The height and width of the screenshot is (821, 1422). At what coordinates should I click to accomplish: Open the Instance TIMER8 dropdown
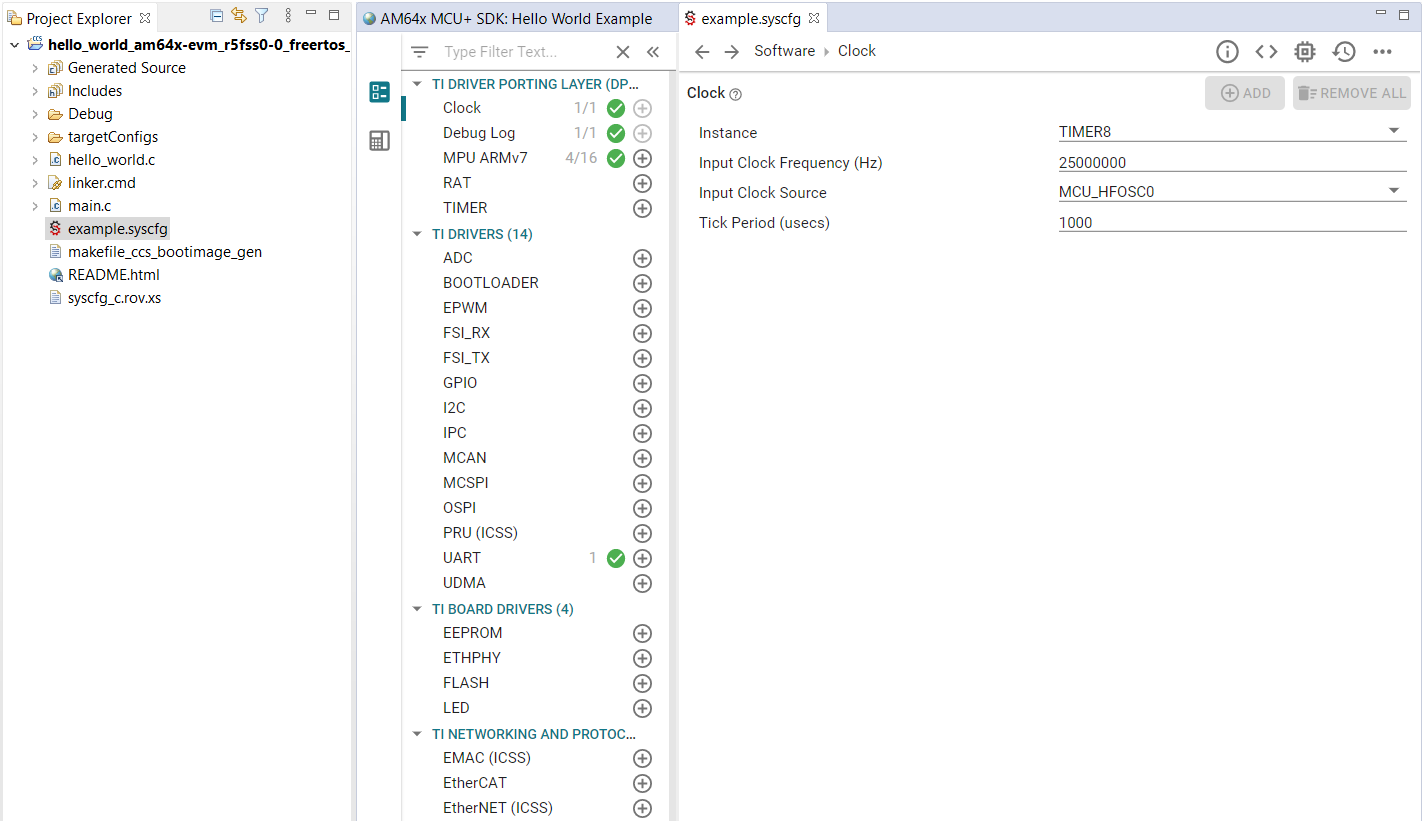tap(1394, 131)
